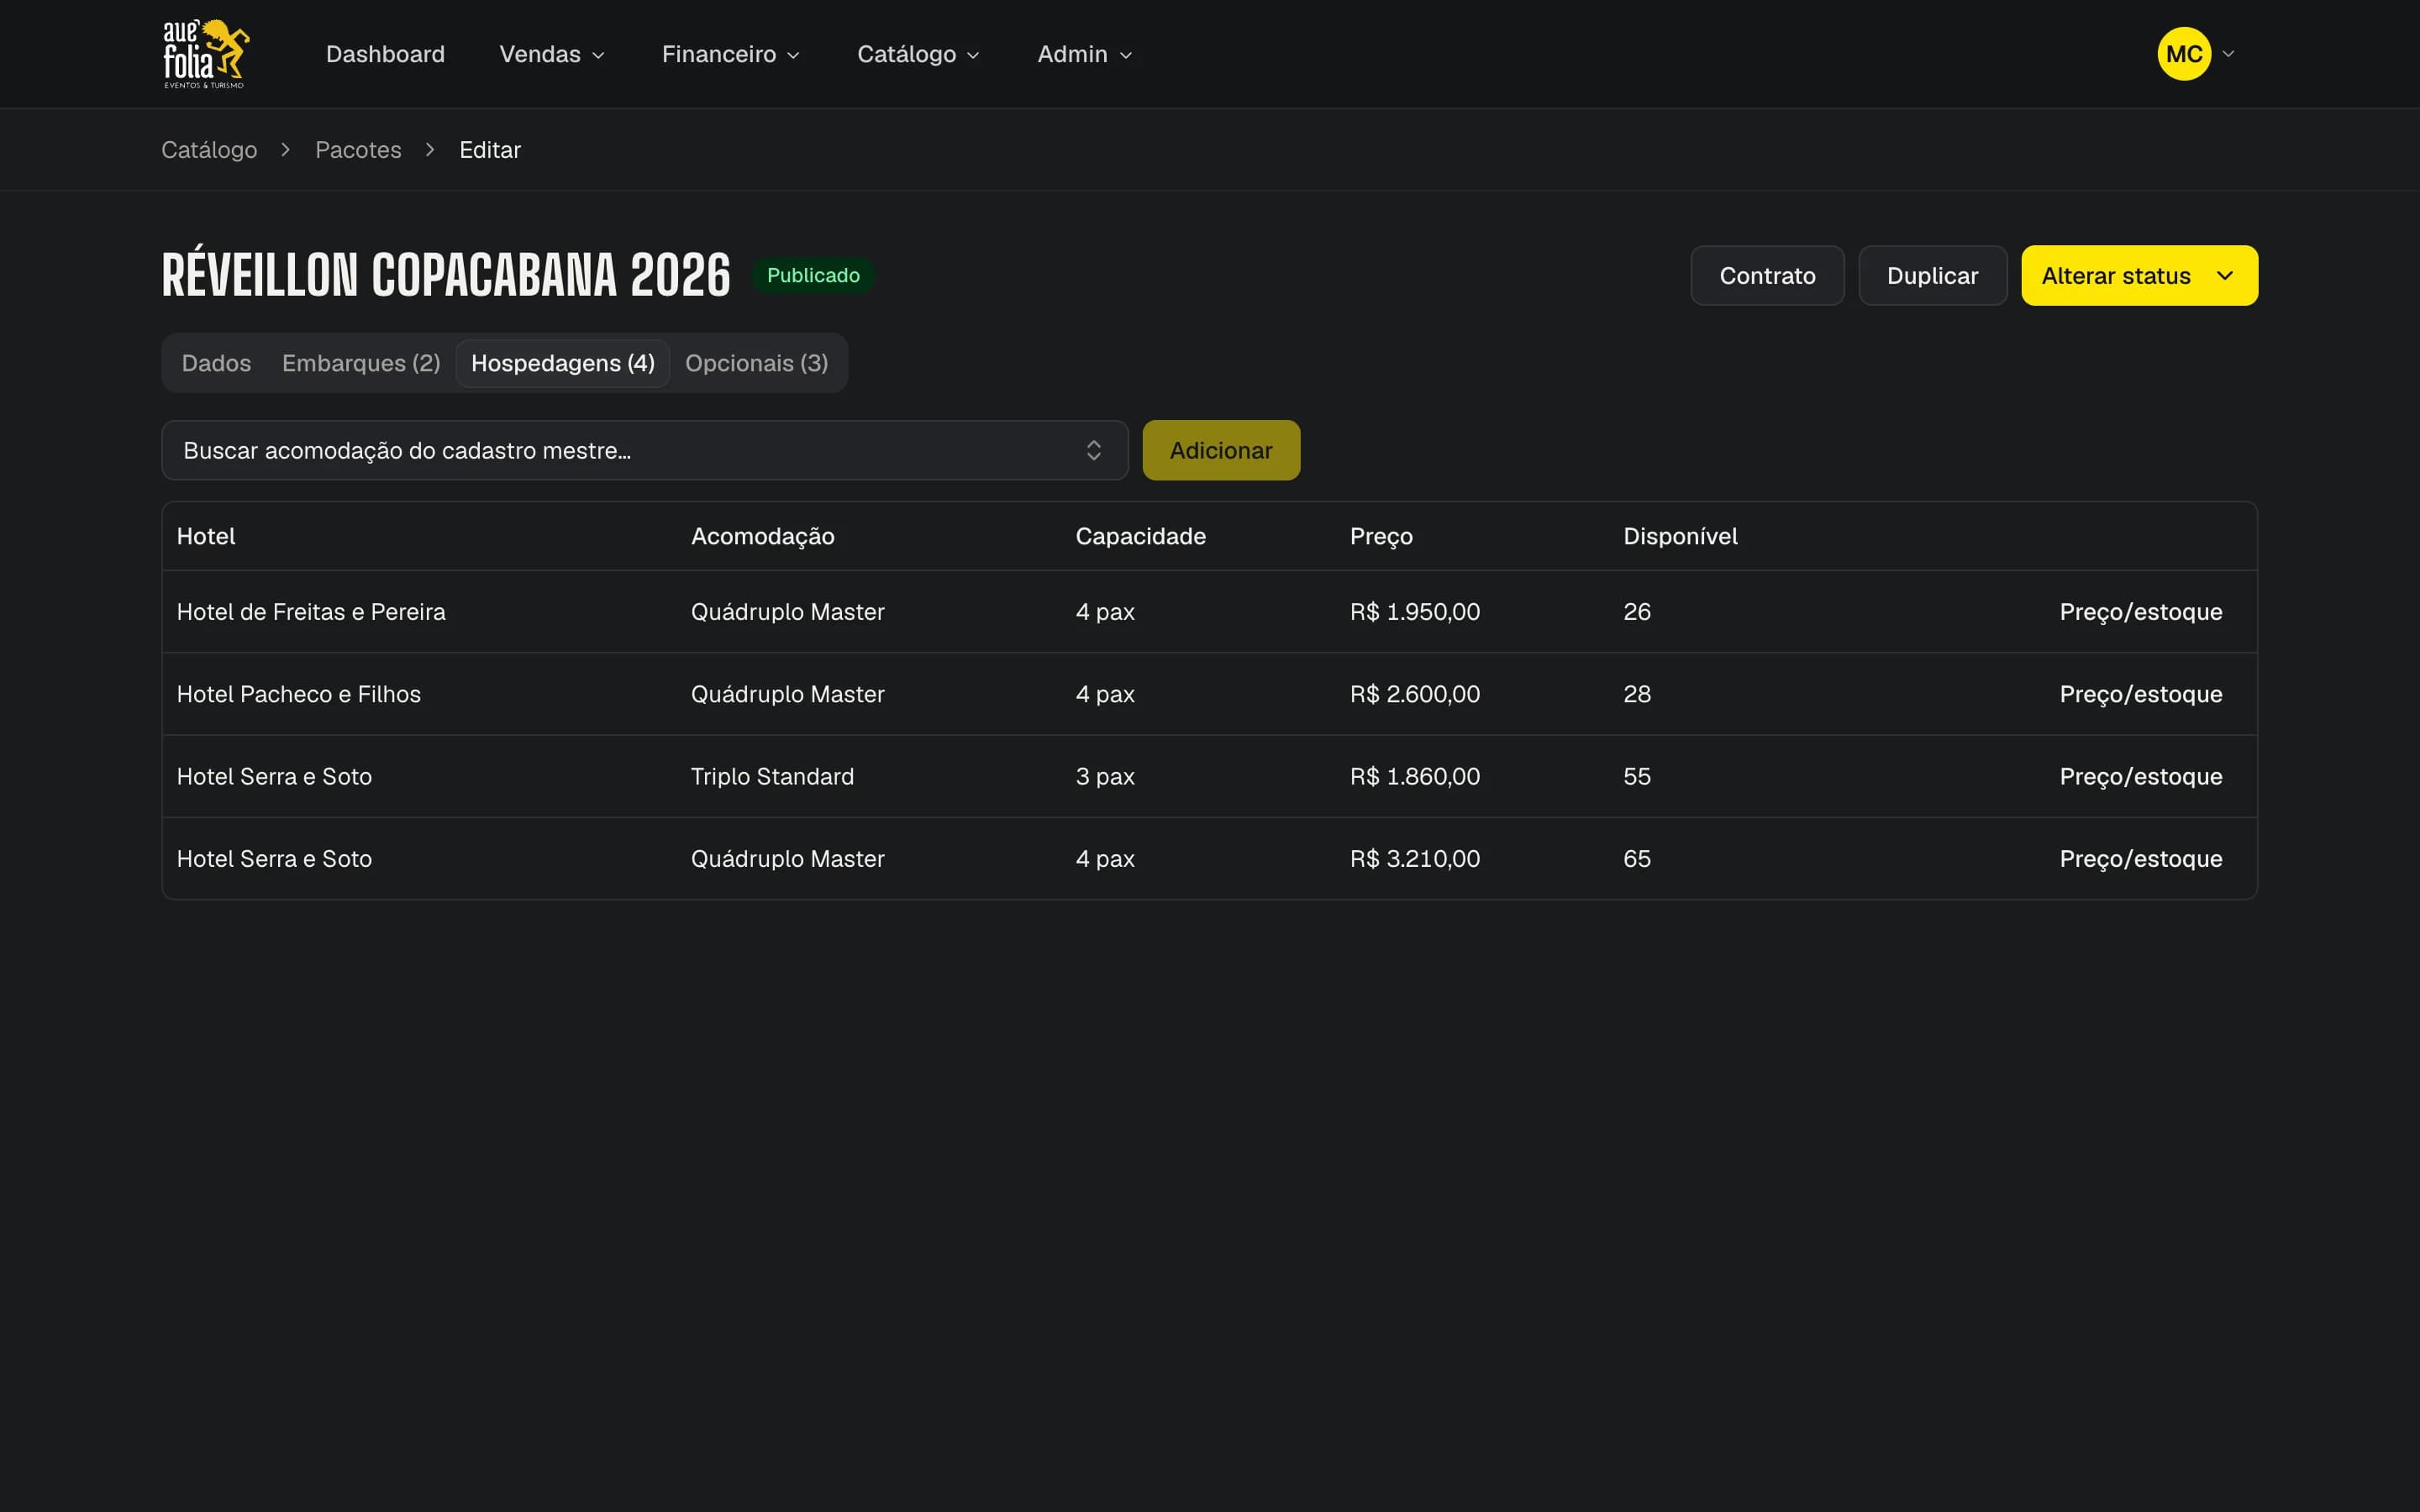Click the Duplicar button
This screenshot has height=1512, width=2420.
(1932, 276)
